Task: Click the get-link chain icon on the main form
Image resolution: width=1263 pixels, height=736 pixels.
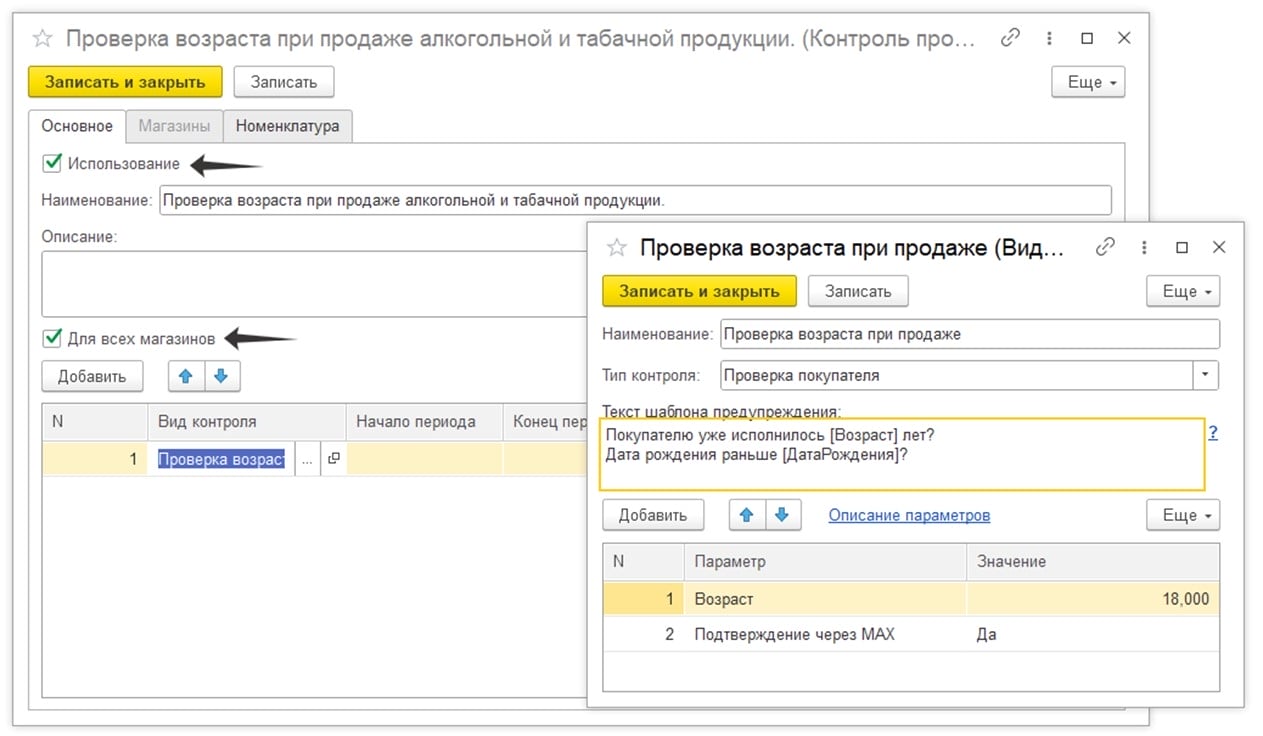Action: click(x=1010, y=37)
